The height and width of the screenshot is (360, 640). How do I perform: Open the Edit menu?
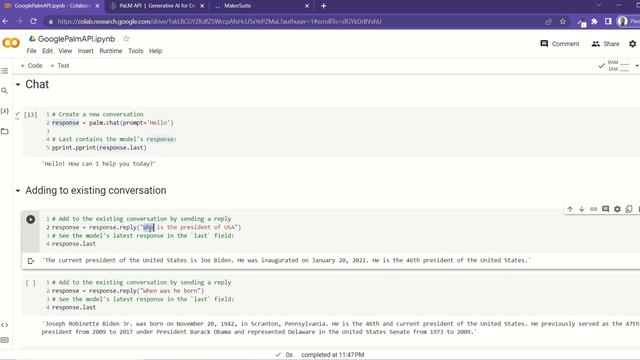47,51
